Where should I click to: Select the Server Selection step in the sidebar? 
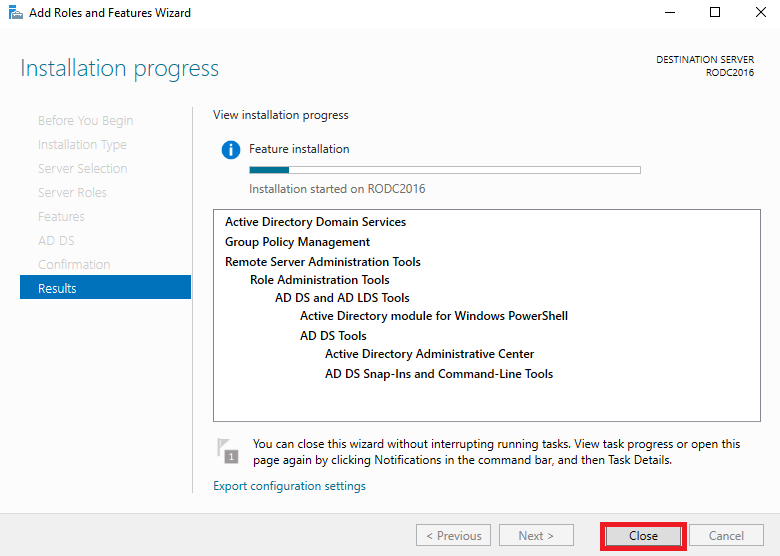click(x=83, y=169)
